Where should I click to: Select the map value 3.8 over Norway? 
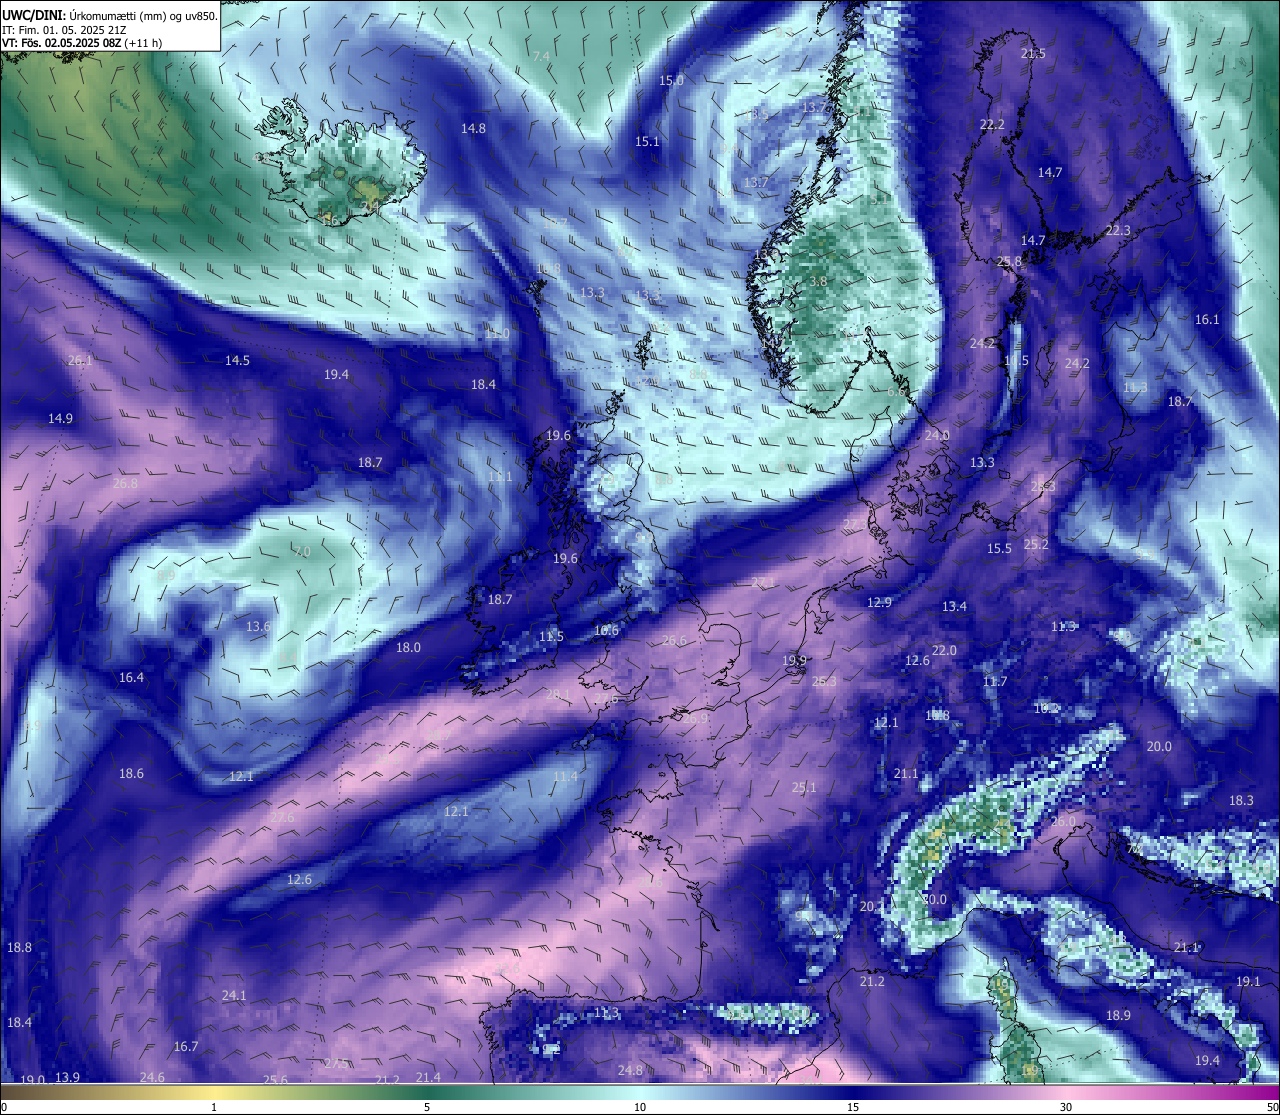[818, 282]
